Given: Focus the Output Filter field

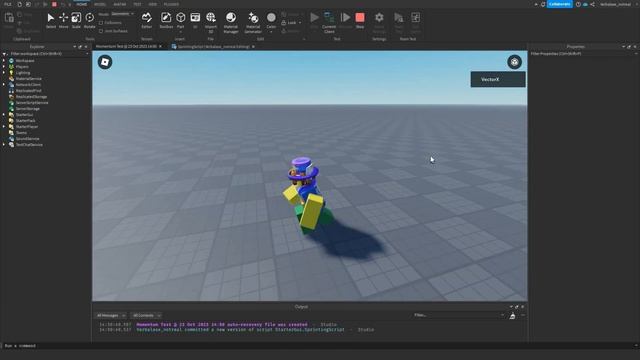Looking at the screenshot, I should [x=457, y=315].
